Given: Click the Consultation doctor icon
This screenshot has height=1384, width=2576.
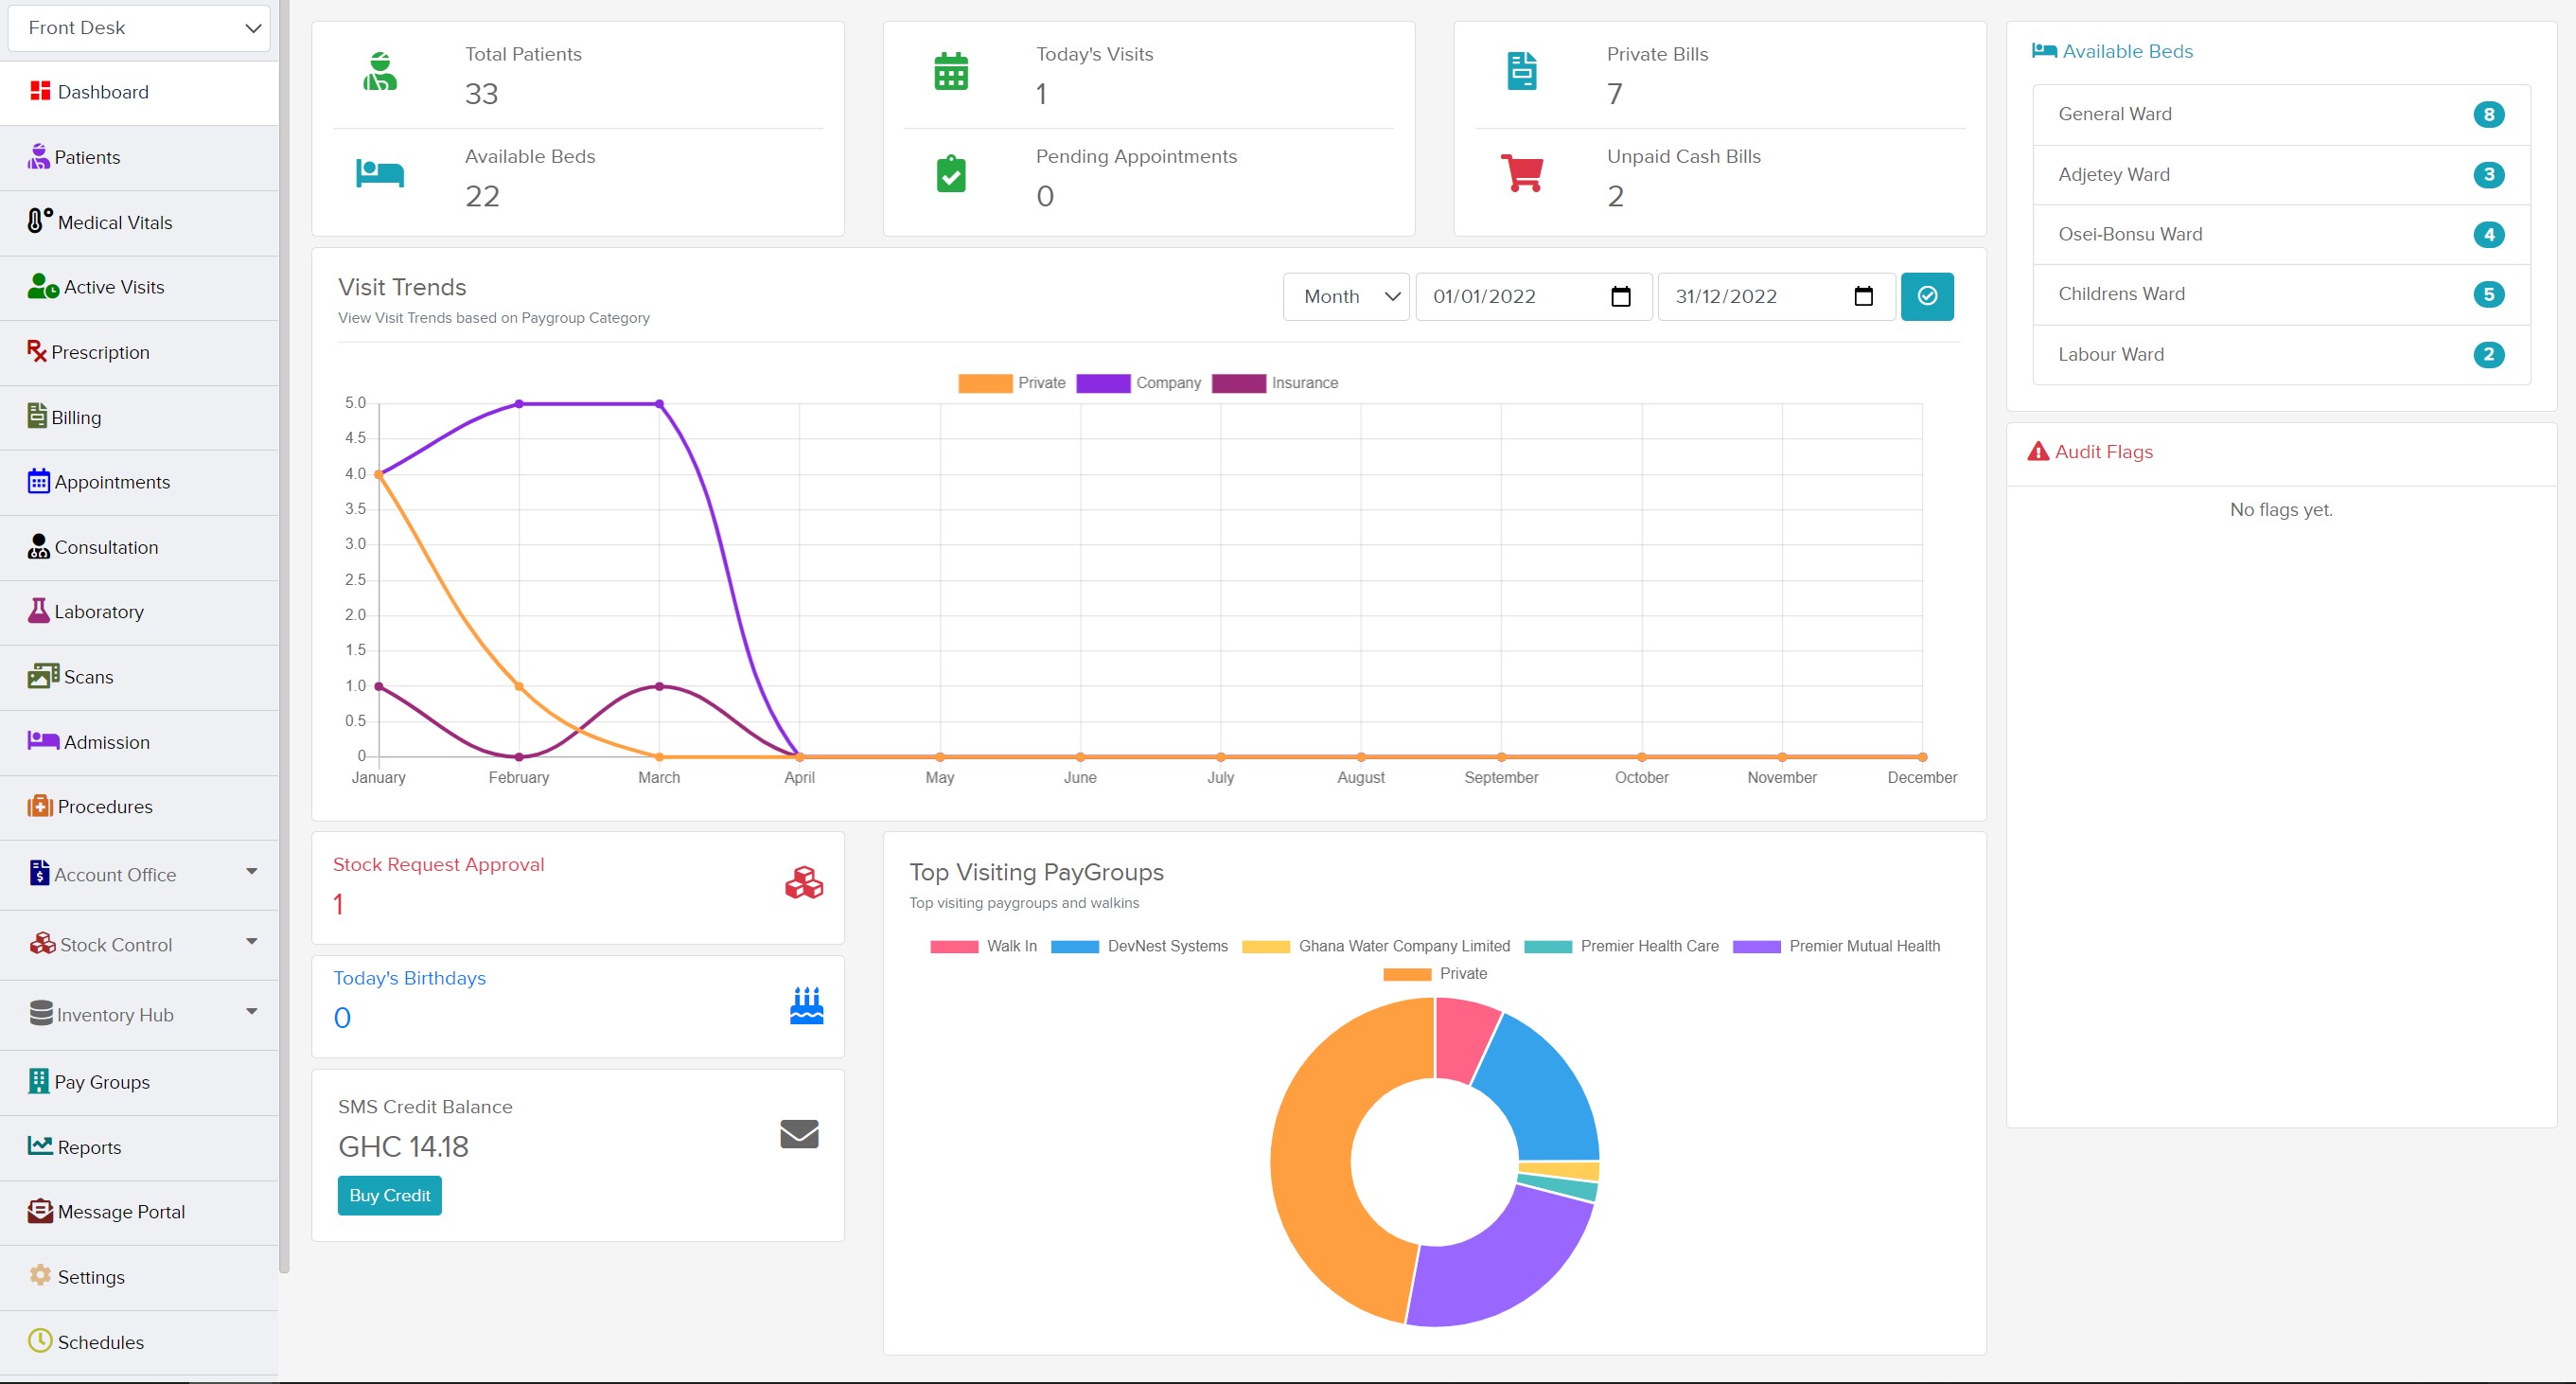Looking at the screenshot, I should click(x=39, y=546).
